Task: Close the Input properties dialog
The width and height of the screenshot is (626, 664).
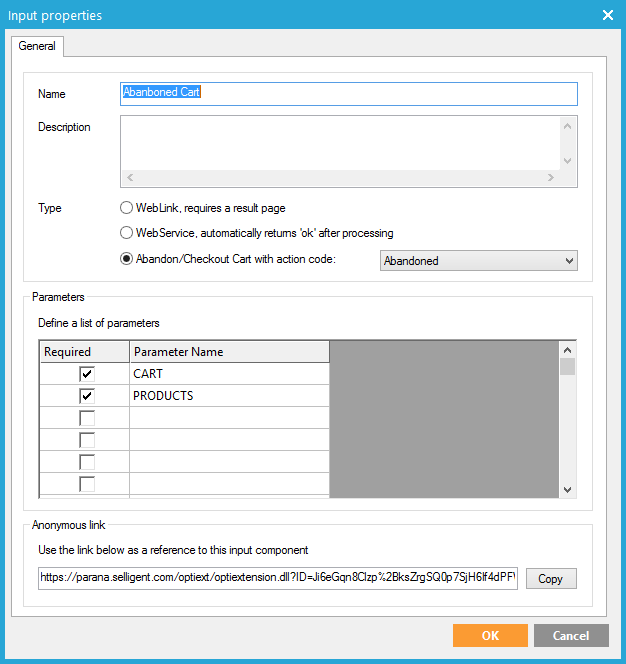Action: click(x=607, y=15)
